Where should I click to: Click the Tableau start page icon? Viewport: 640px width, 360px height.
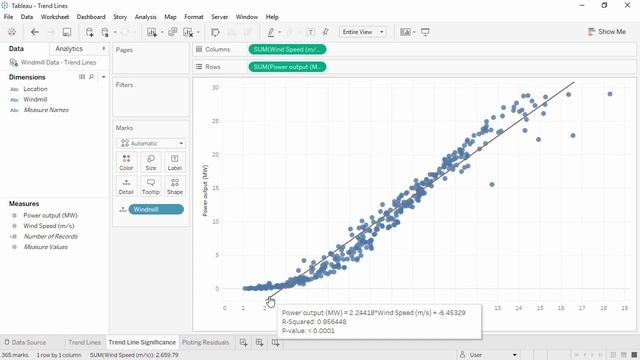point(12,32)
